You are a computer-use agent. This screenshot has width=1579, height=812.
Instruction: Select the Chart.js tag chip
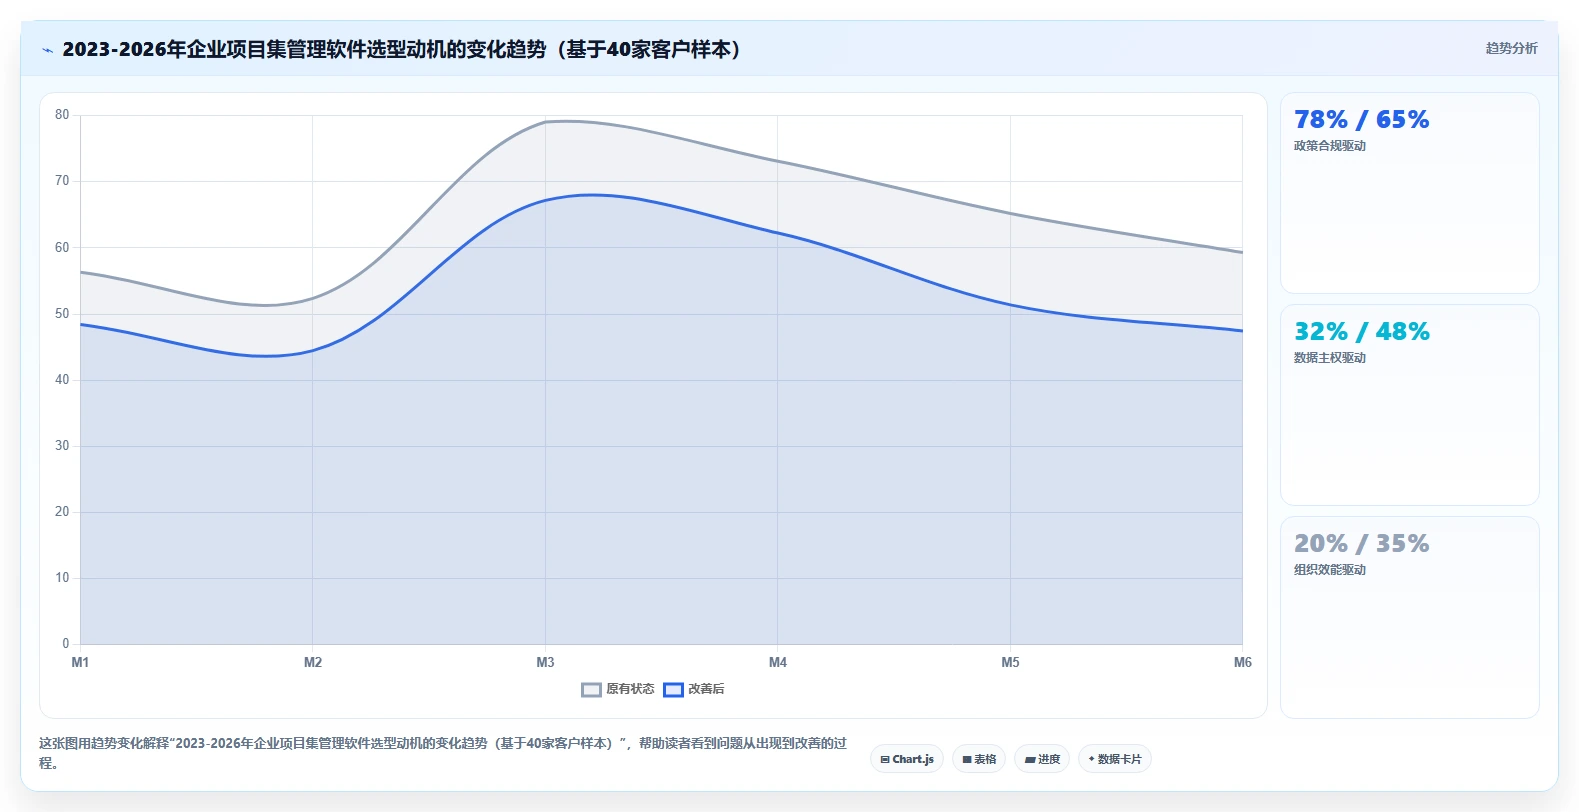pos(907,759)
